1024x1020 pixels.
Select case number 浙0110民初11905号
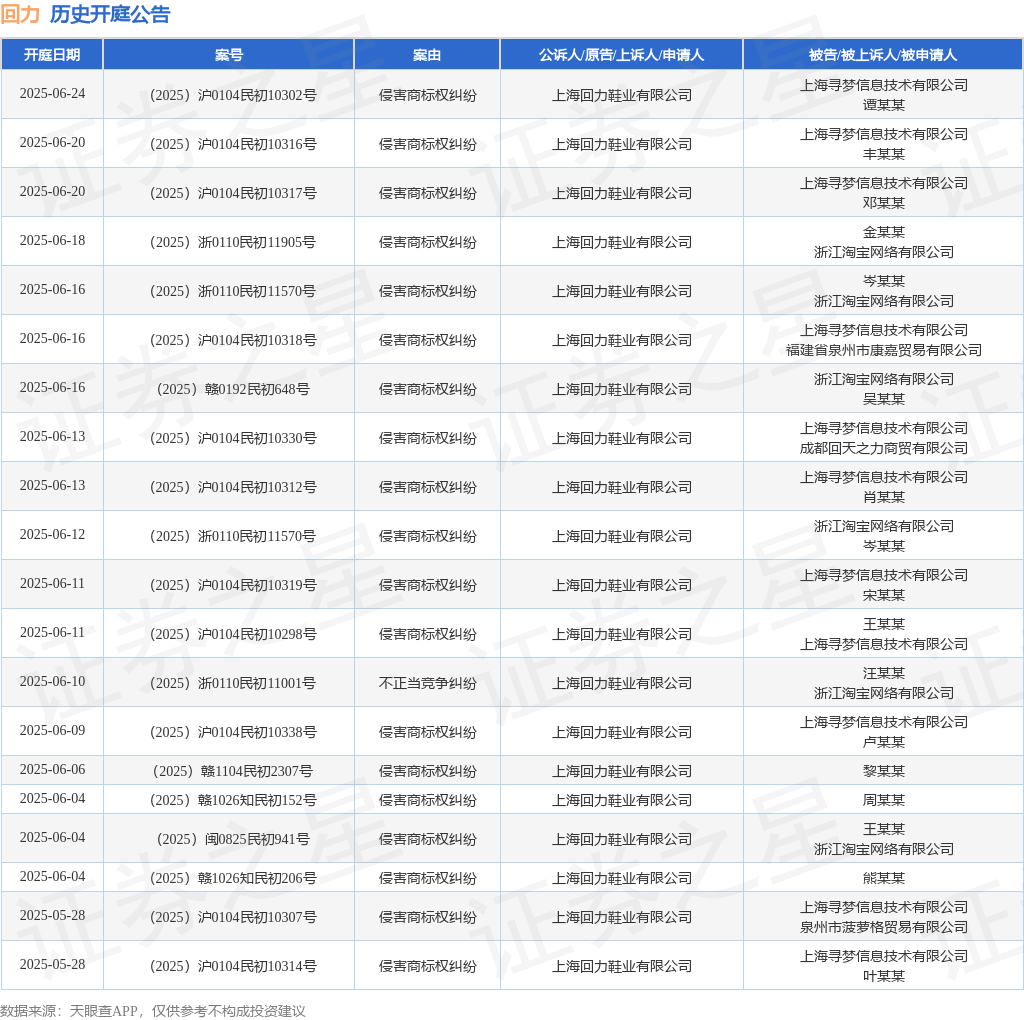[233, 242]
